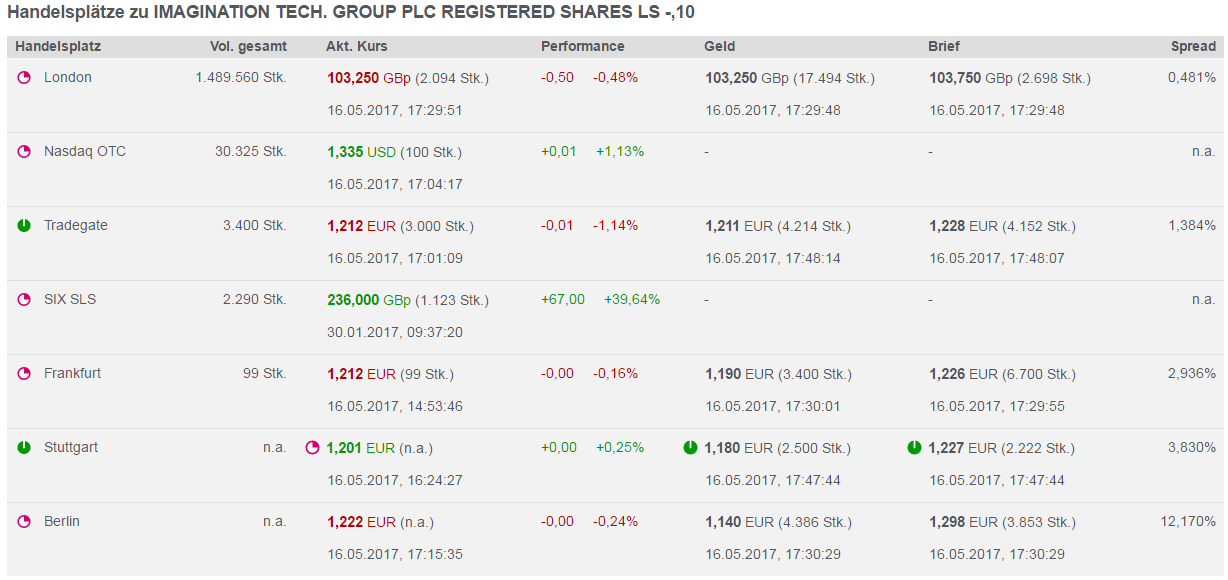Open the London trading venue link
The width and height of the screenshot is (1228, 580).
coord(67,77)
